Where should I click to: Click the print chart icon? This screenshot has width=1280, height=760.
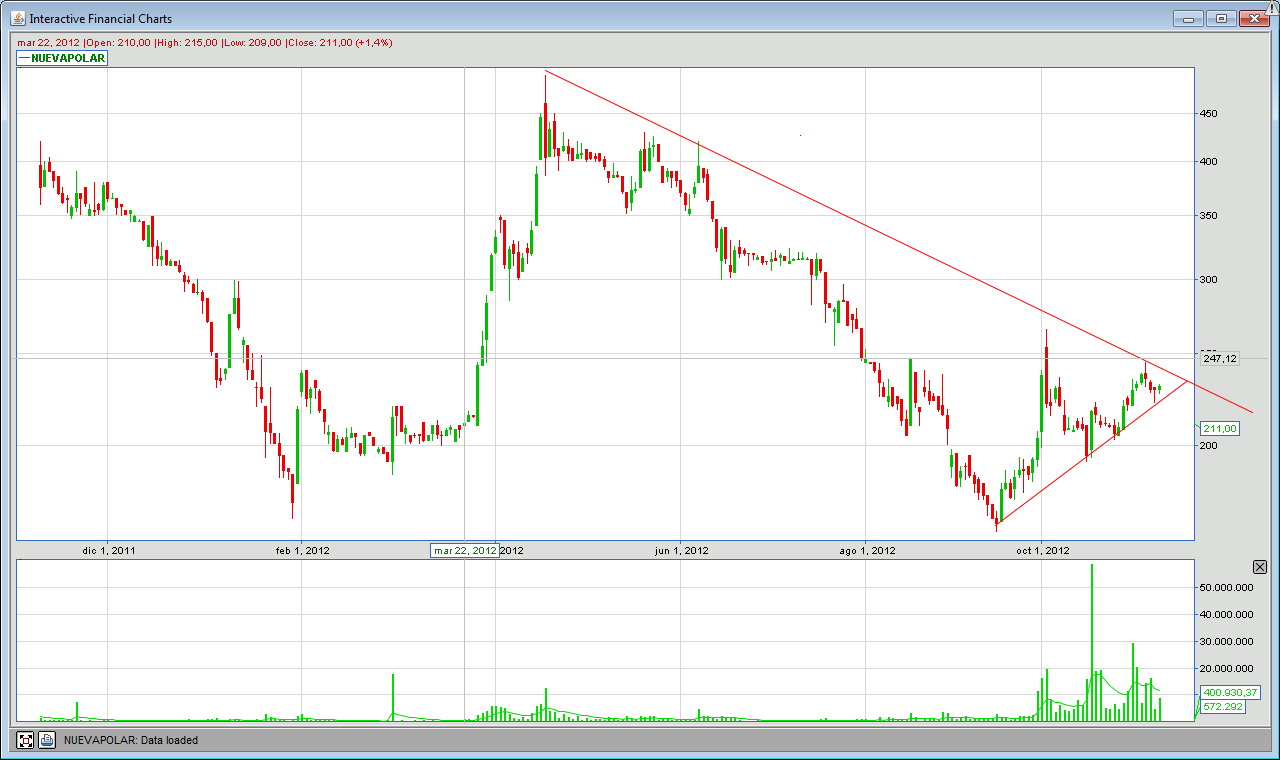pyautogui.click(x=46, y=740)
